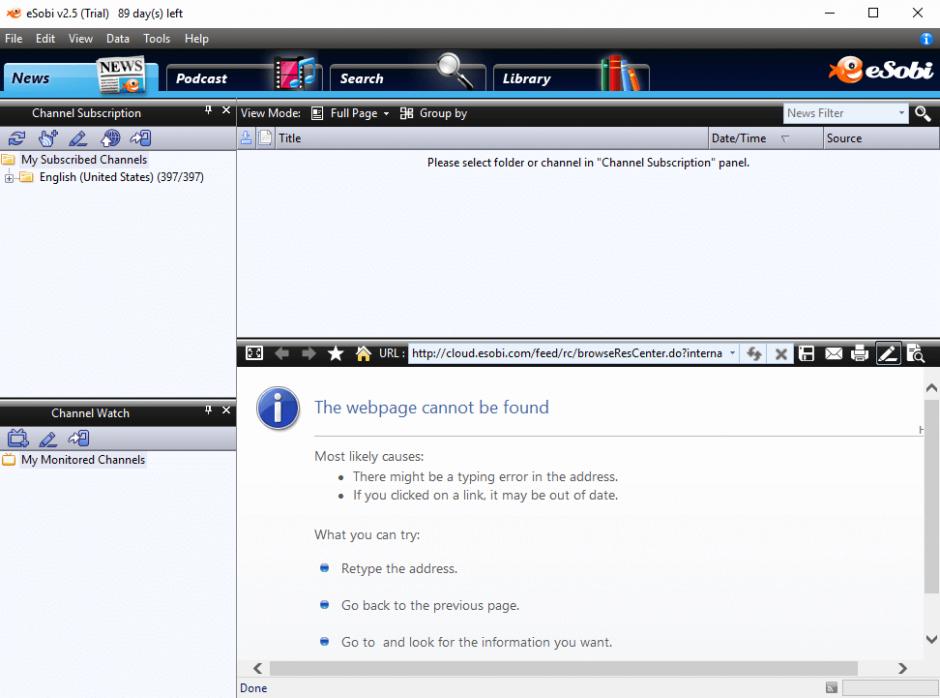
Task: Select My Subscribed Channels folder
Action: point(84,160)
